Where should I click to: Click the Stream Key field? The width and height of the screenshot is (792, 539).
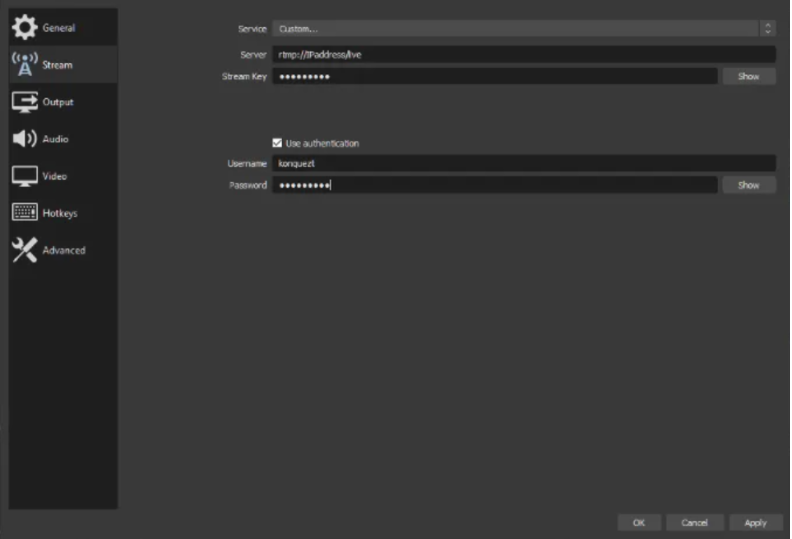pos(494,76)
